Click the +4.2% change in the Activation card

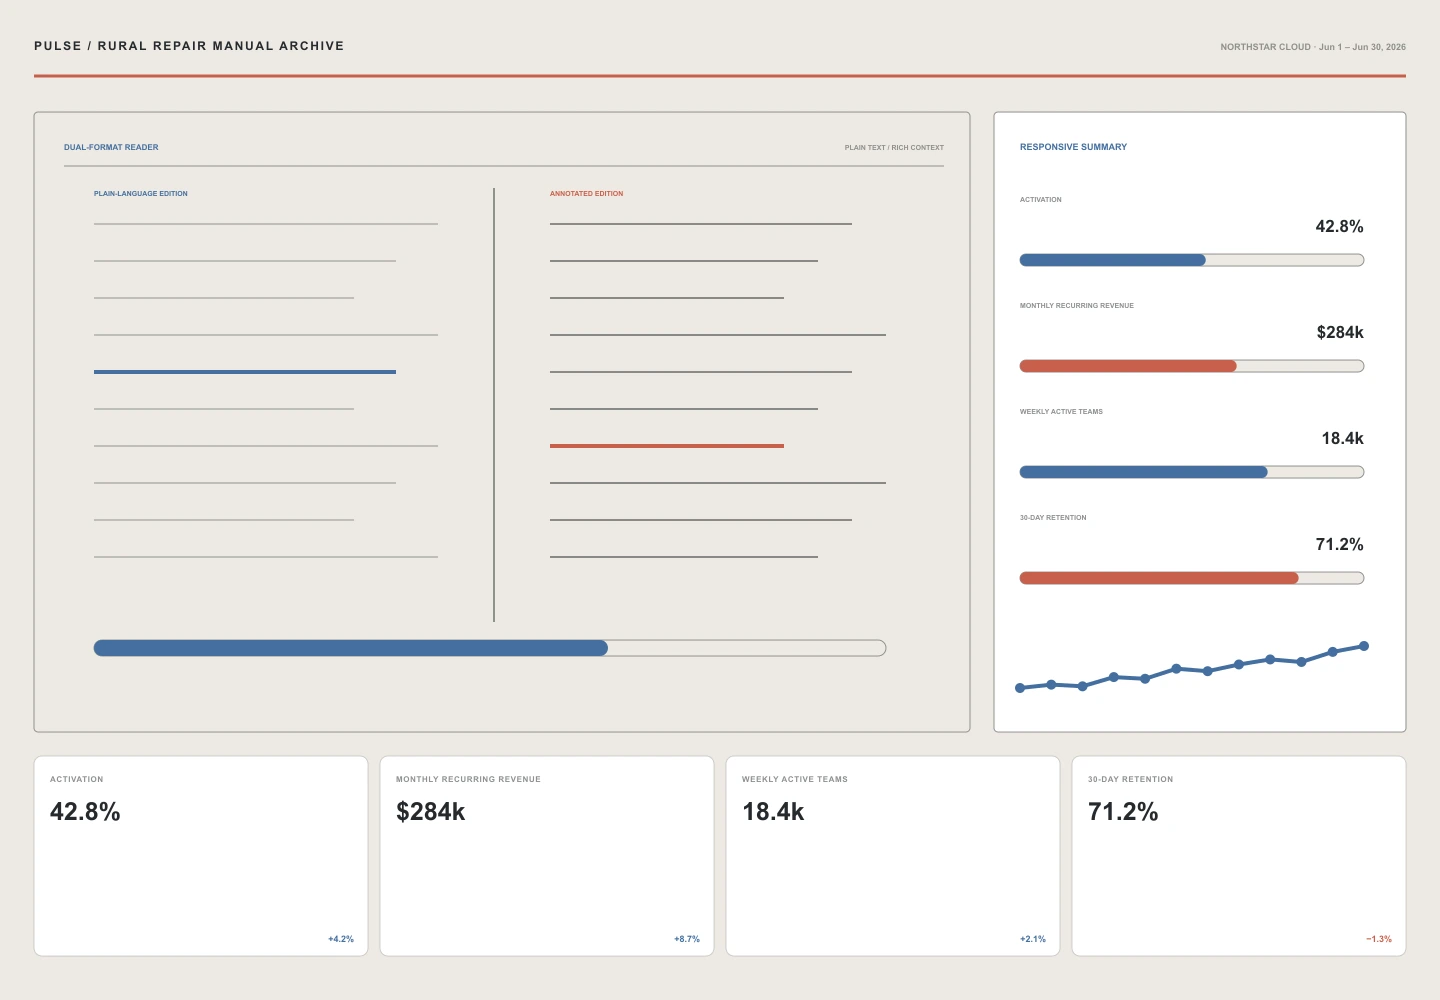pyautogui.click(x=341, y=939)
